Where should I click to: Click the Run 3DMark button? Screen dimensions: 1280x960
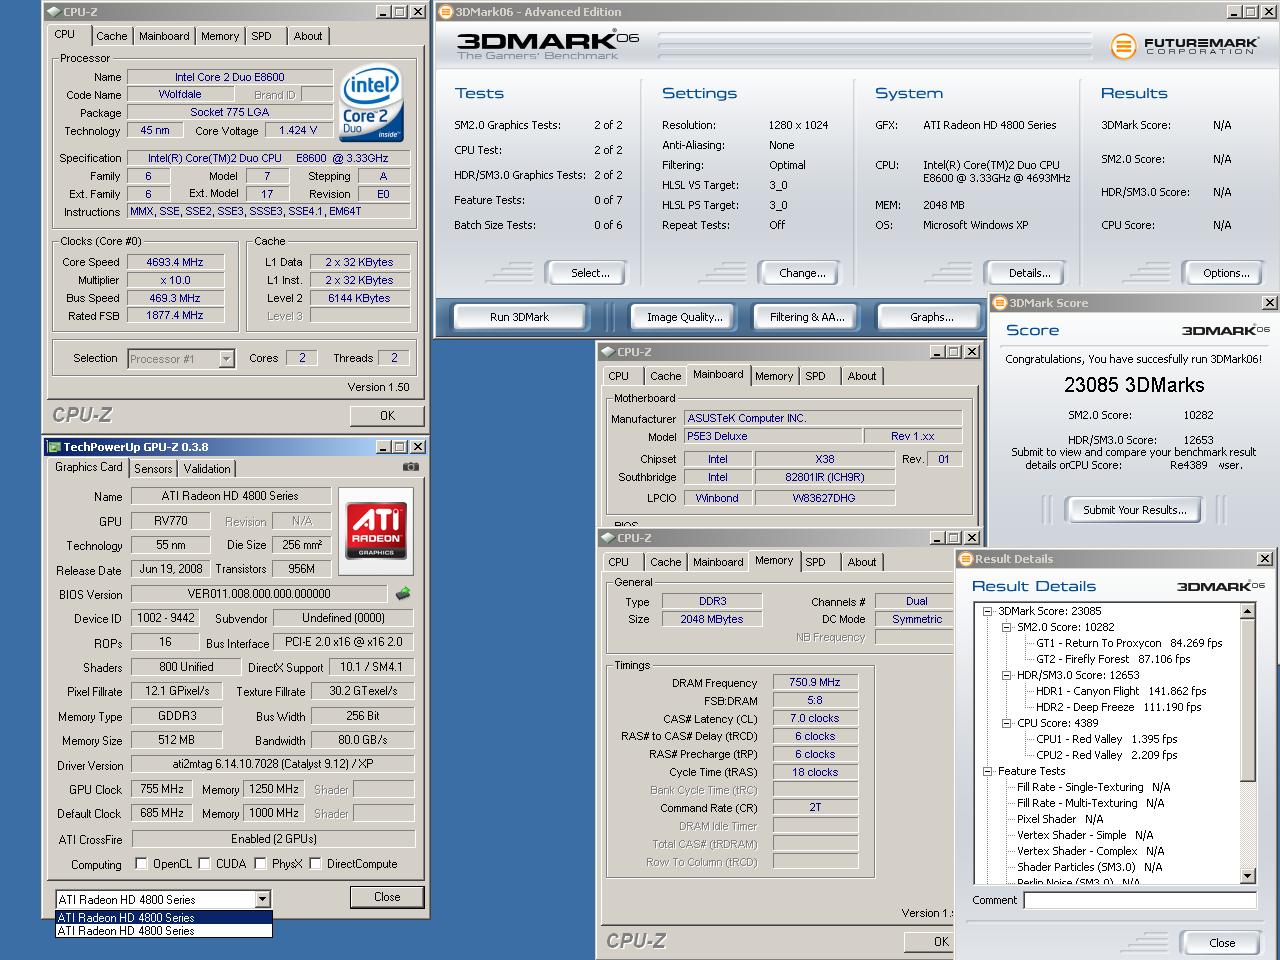pos(520,317)
